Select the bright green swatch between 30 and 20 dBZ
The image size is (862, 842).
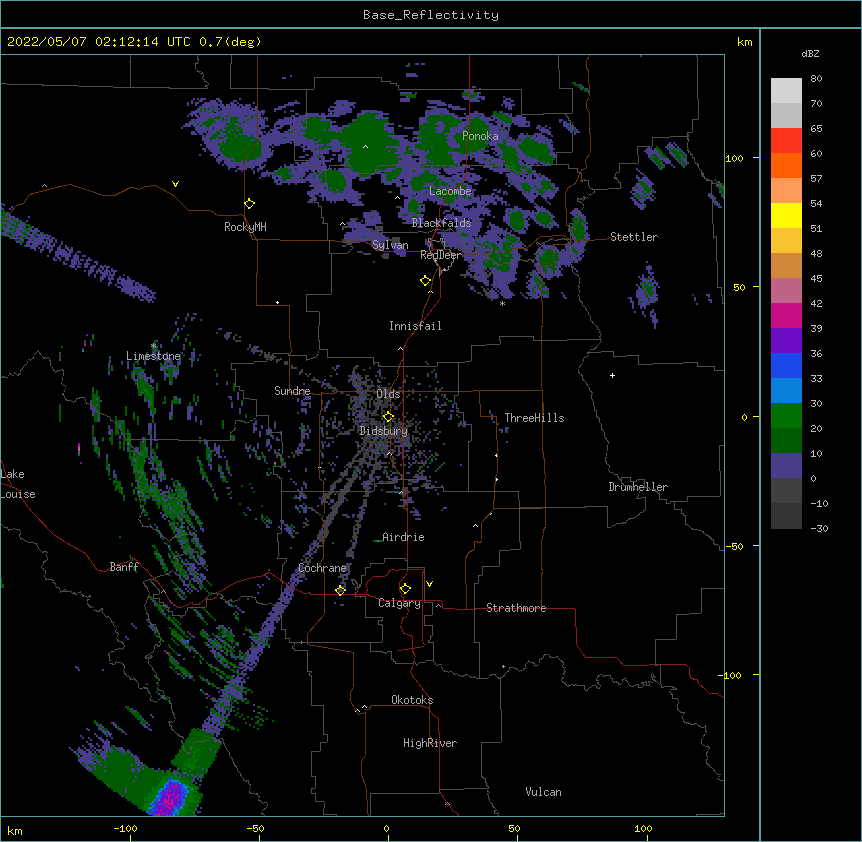786,416
